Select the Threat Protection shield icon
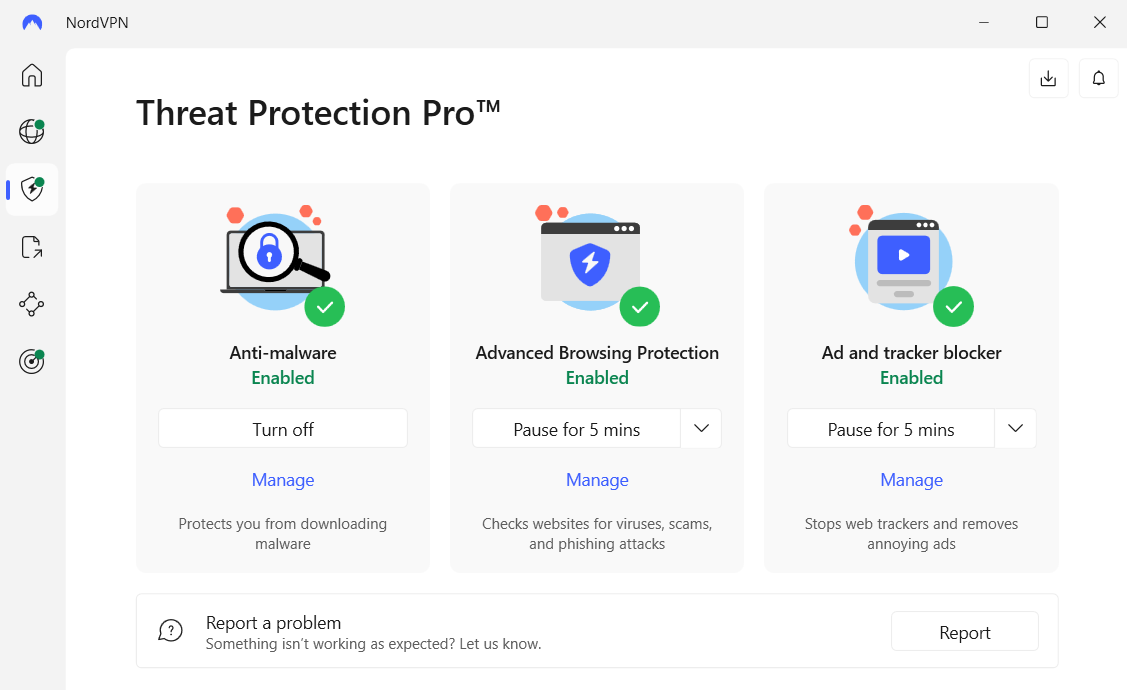Viewport: 1127px width, 690px height. click(32, 189)
